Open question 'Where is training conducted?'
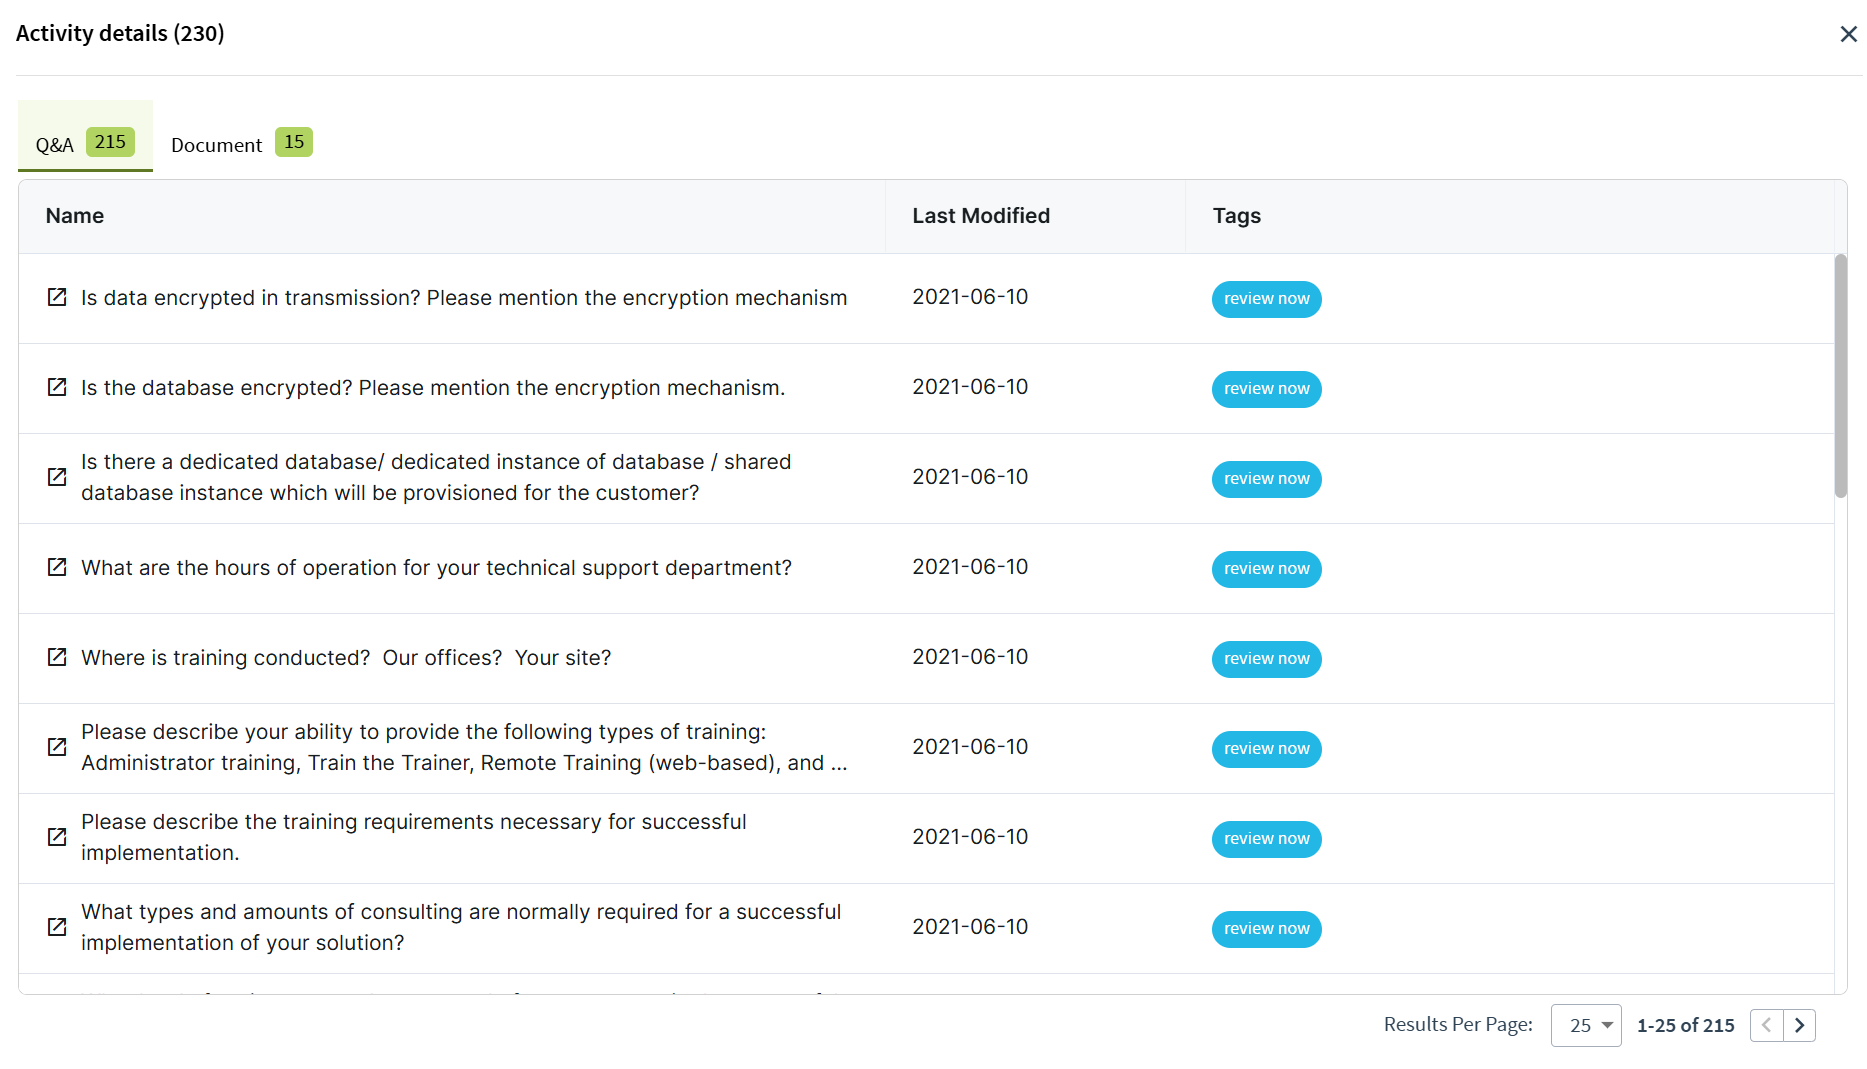The height and width of the screenshot is (1069, 1867). (346, 658)
